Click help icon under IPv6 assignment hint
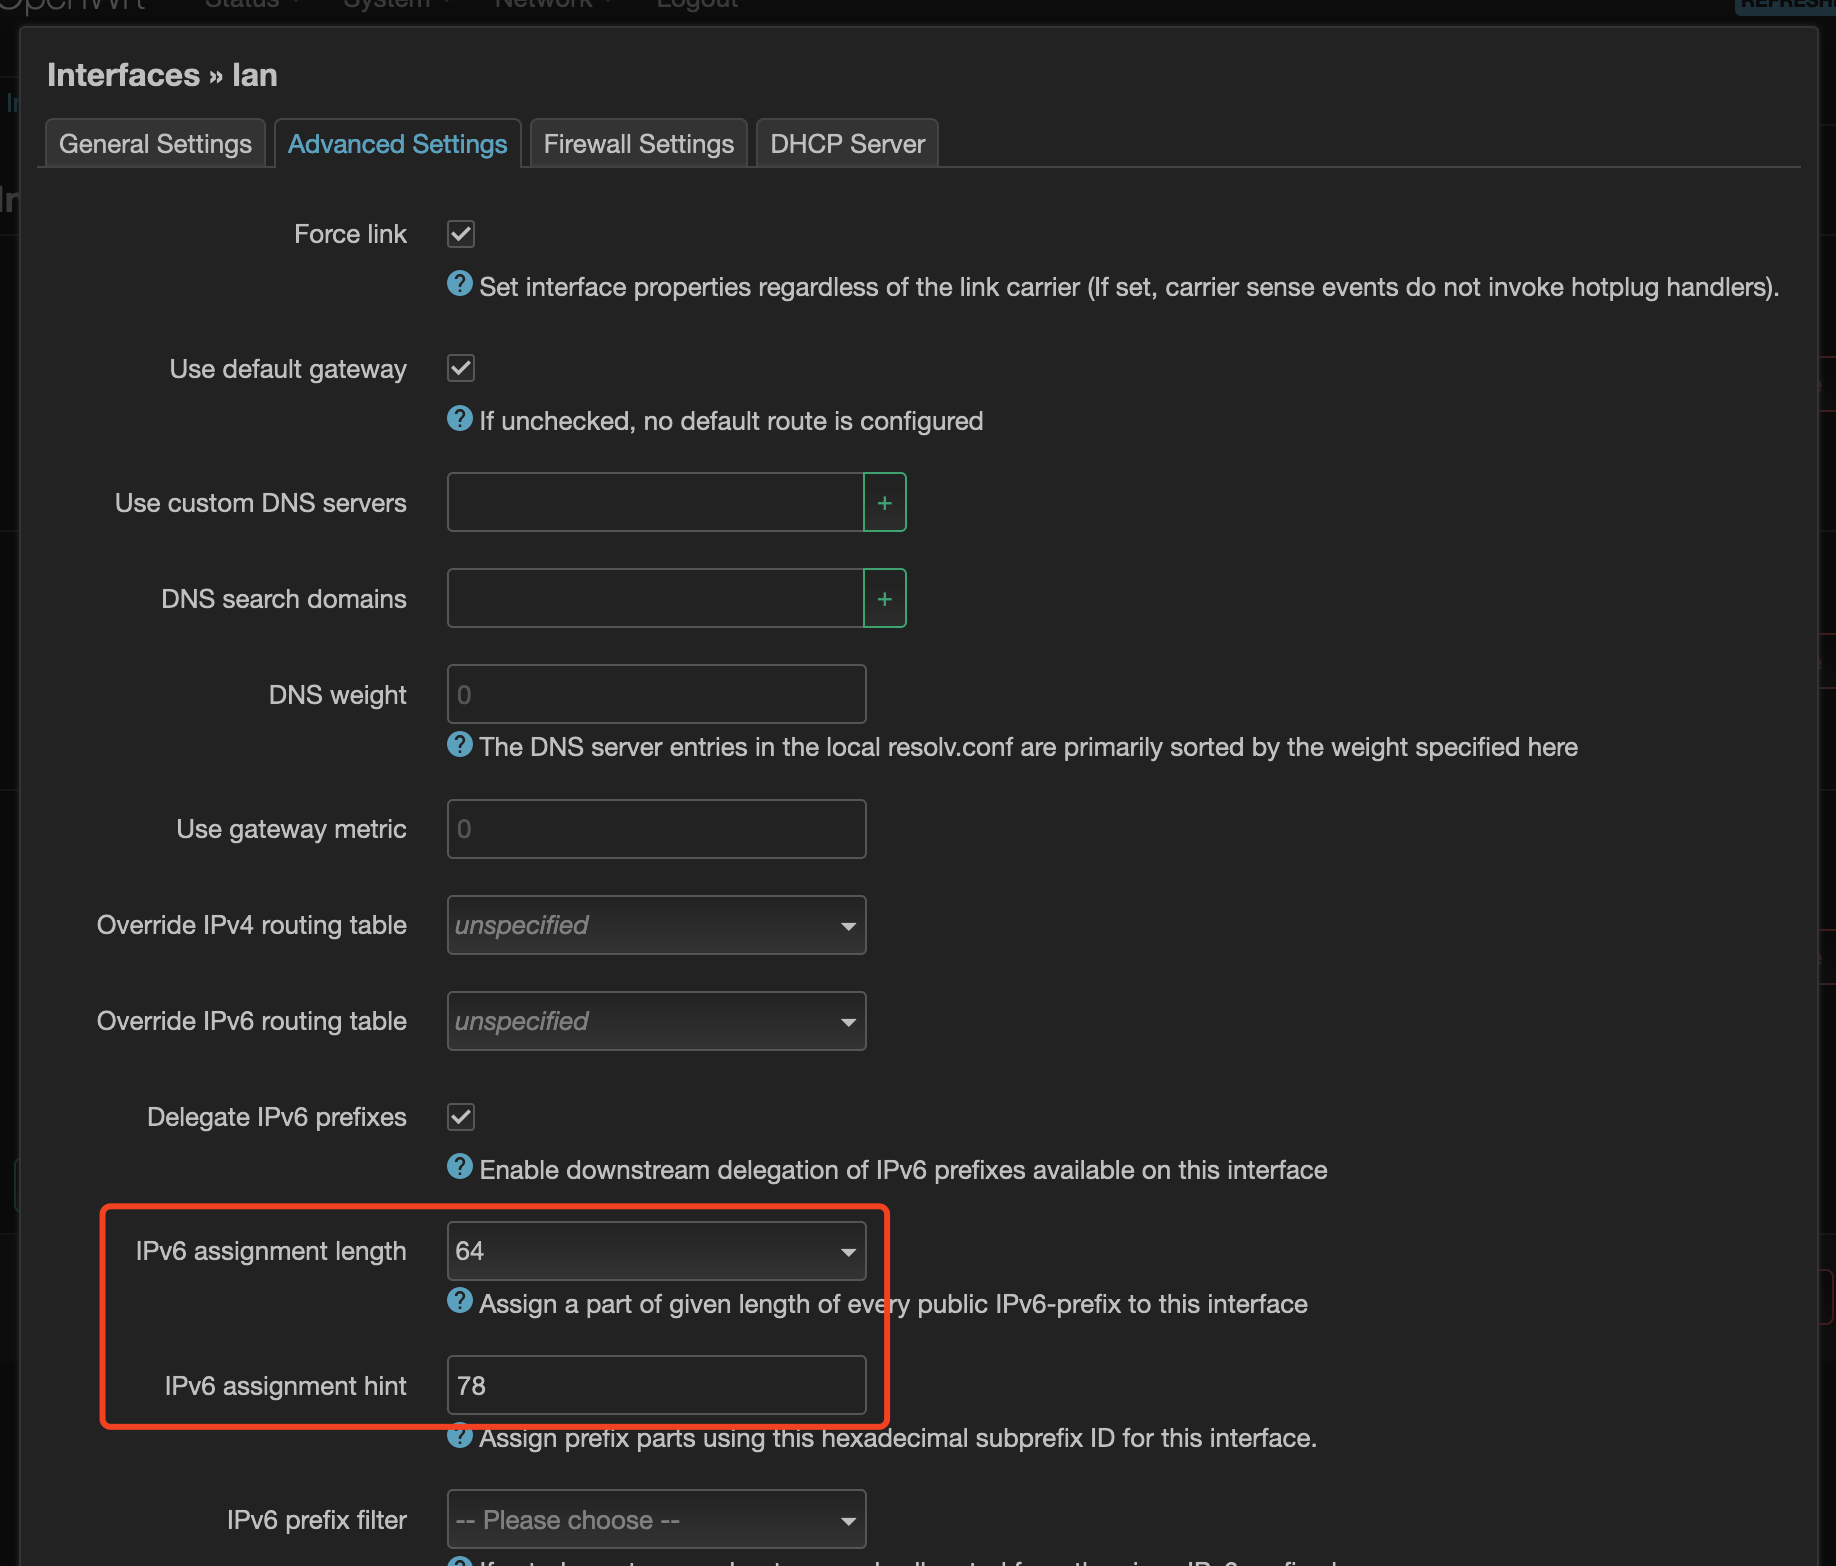This screenshot has width=1836, height=1566. pos(459,1435)
